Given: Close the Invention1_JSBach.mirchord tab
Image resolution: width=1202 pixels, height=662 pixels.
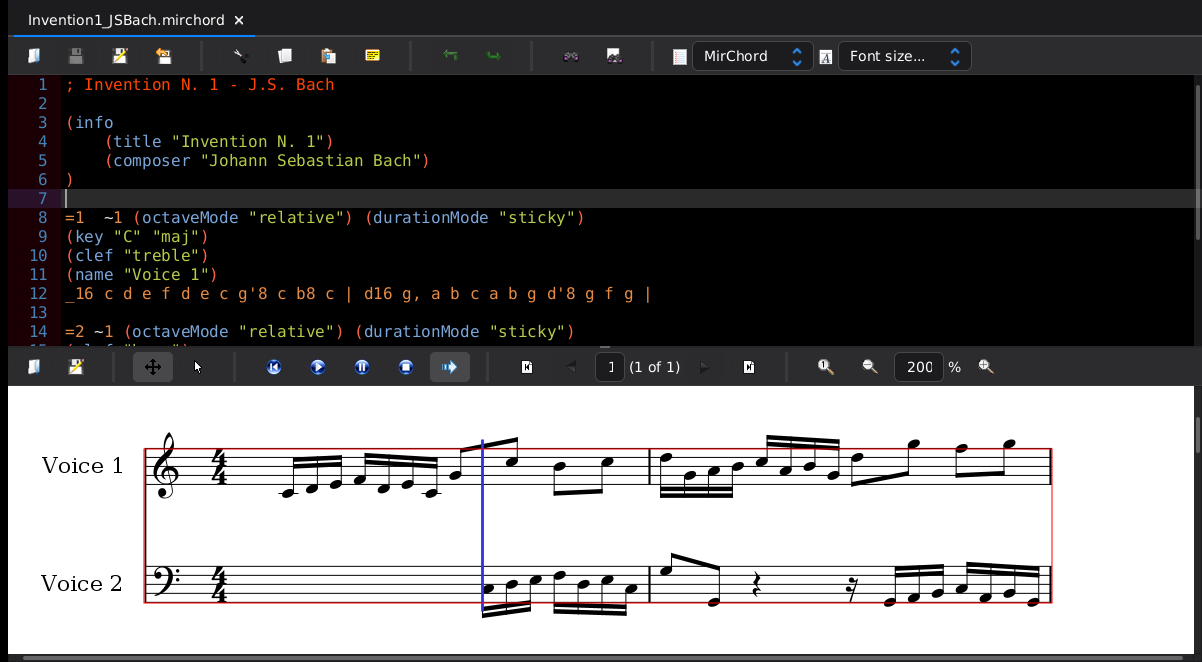Looking at the screenshot, I should tap(239, 20).
